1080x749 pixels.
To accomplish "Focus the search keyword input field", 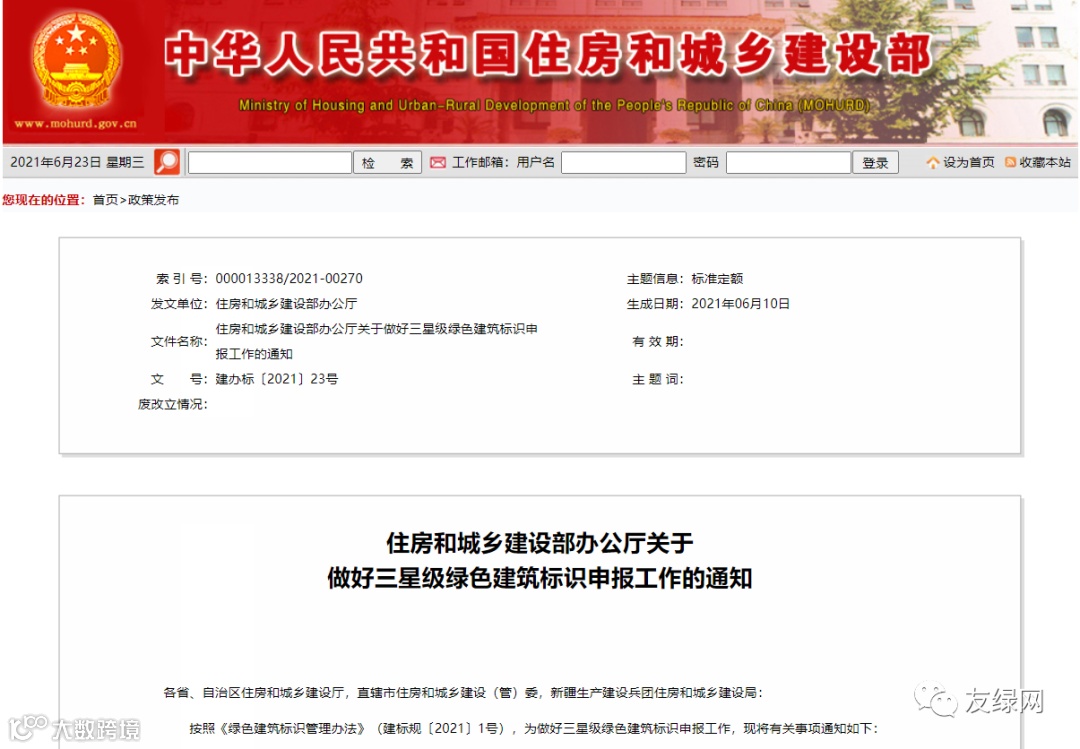I will coord(270,163).
